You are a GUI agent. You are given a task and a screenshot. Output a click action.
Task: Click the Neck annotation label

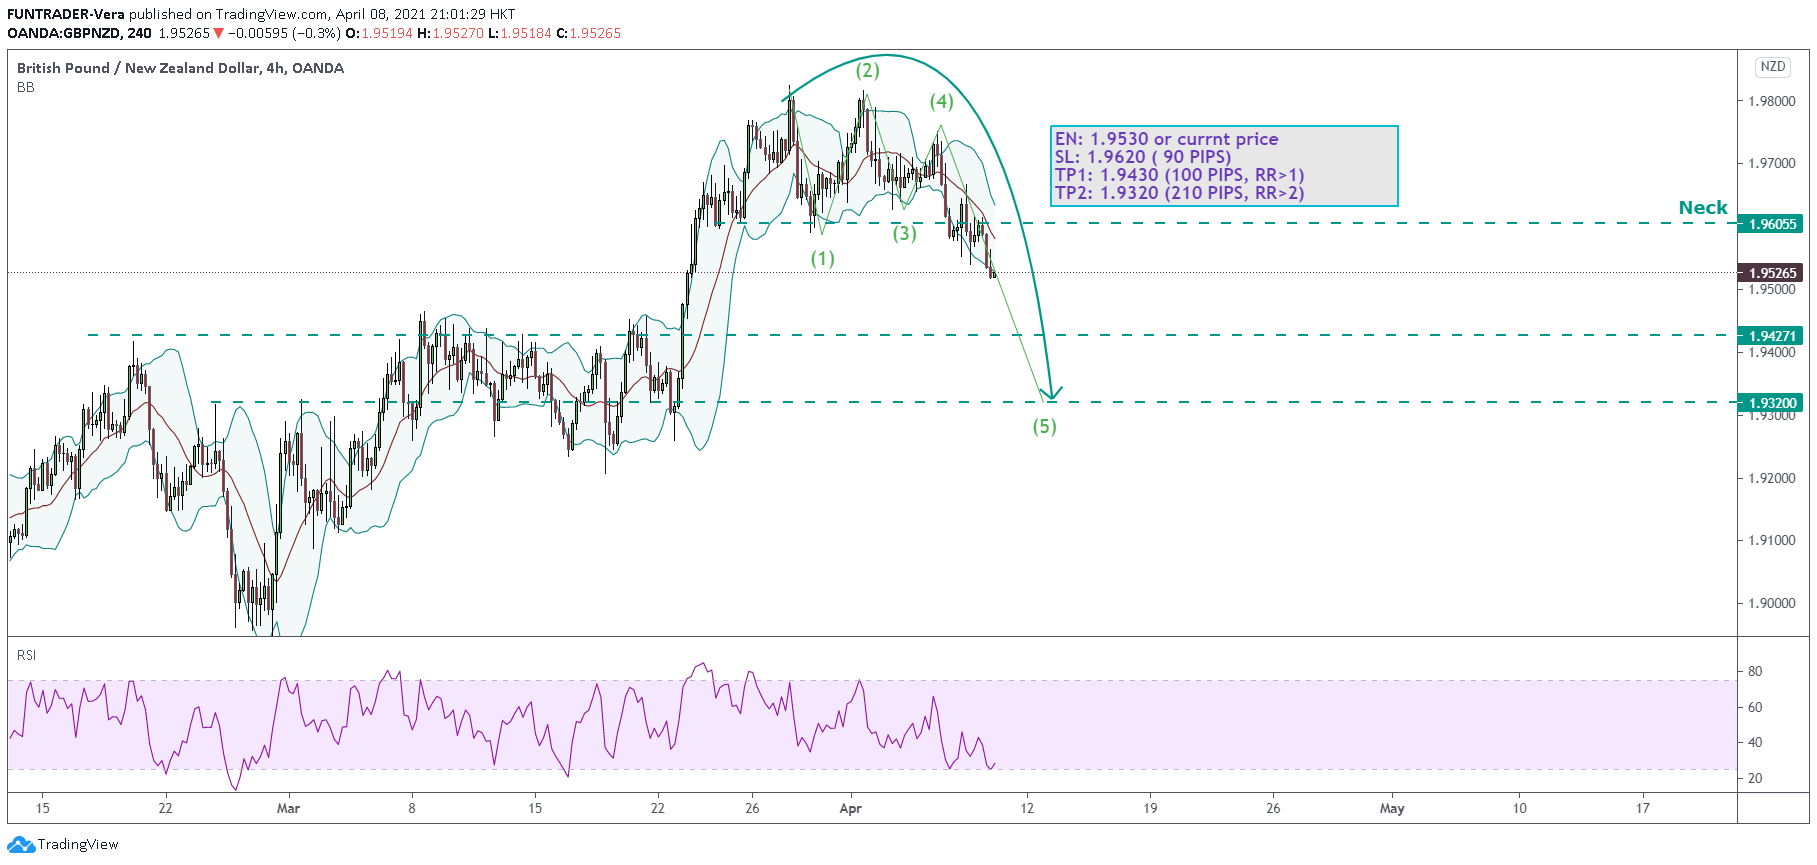pyautogui.click(x=1703, y=207)
